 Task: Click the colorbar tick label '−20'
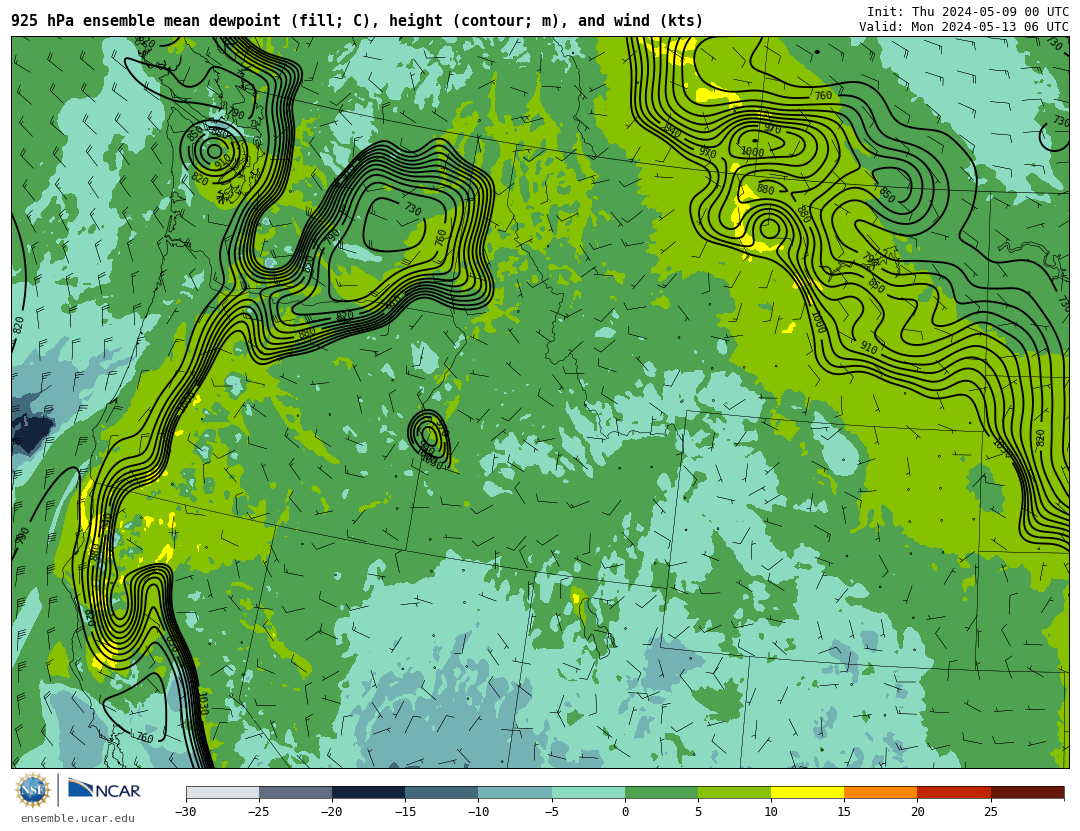[x=331, y=812]
